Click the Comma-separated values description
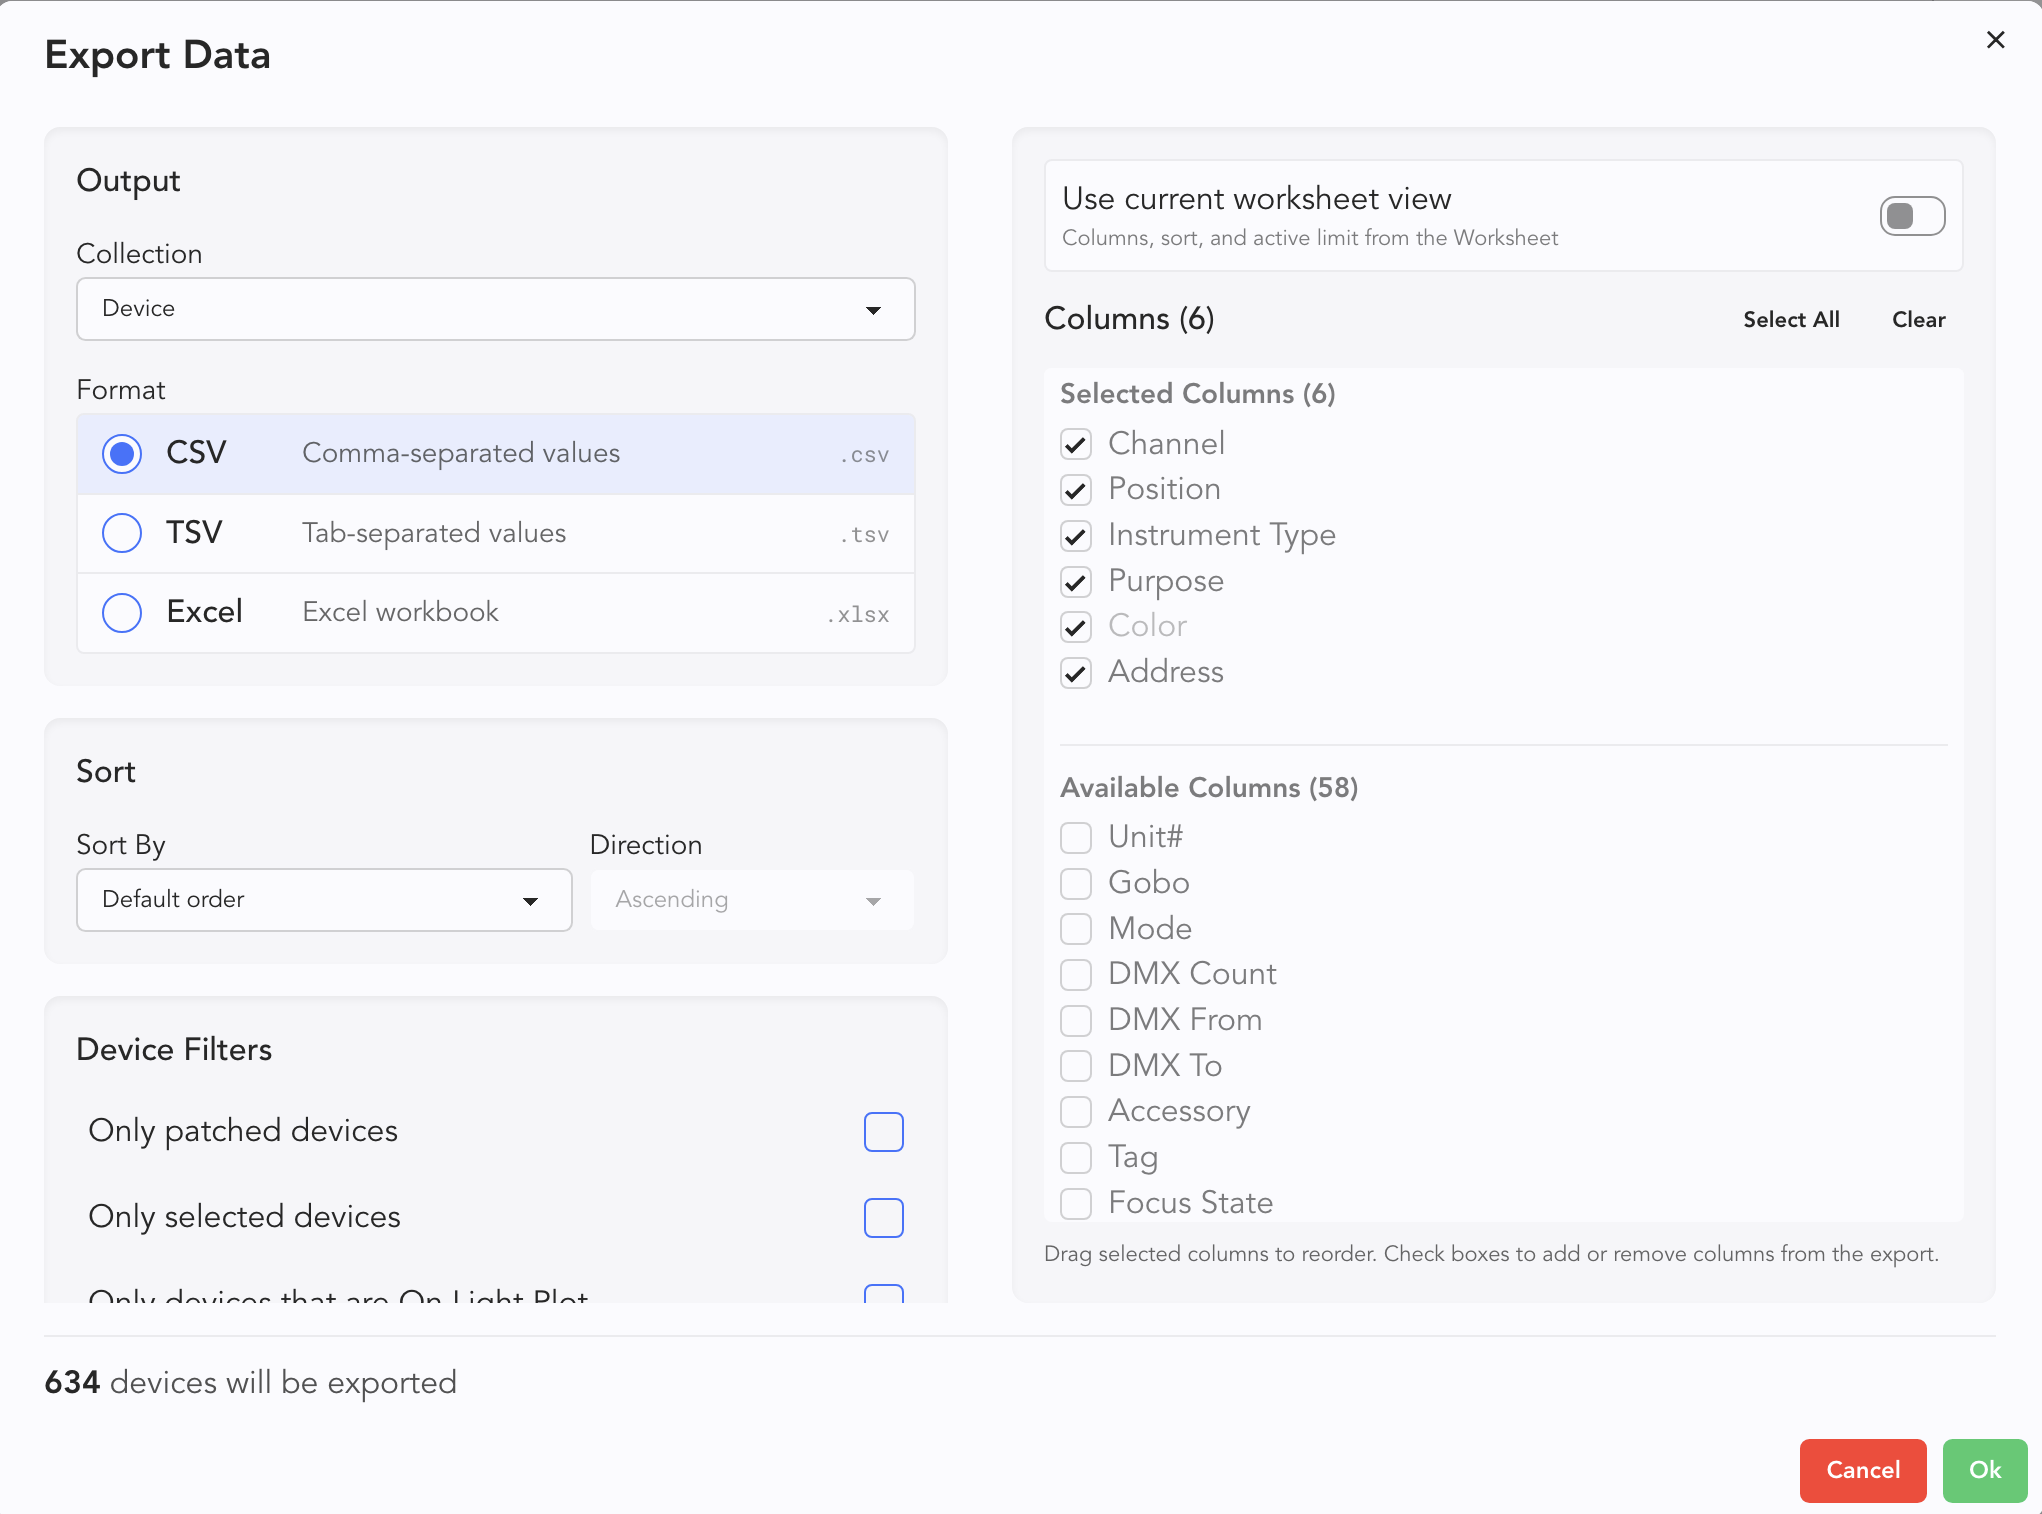 (x=461, y=453)
